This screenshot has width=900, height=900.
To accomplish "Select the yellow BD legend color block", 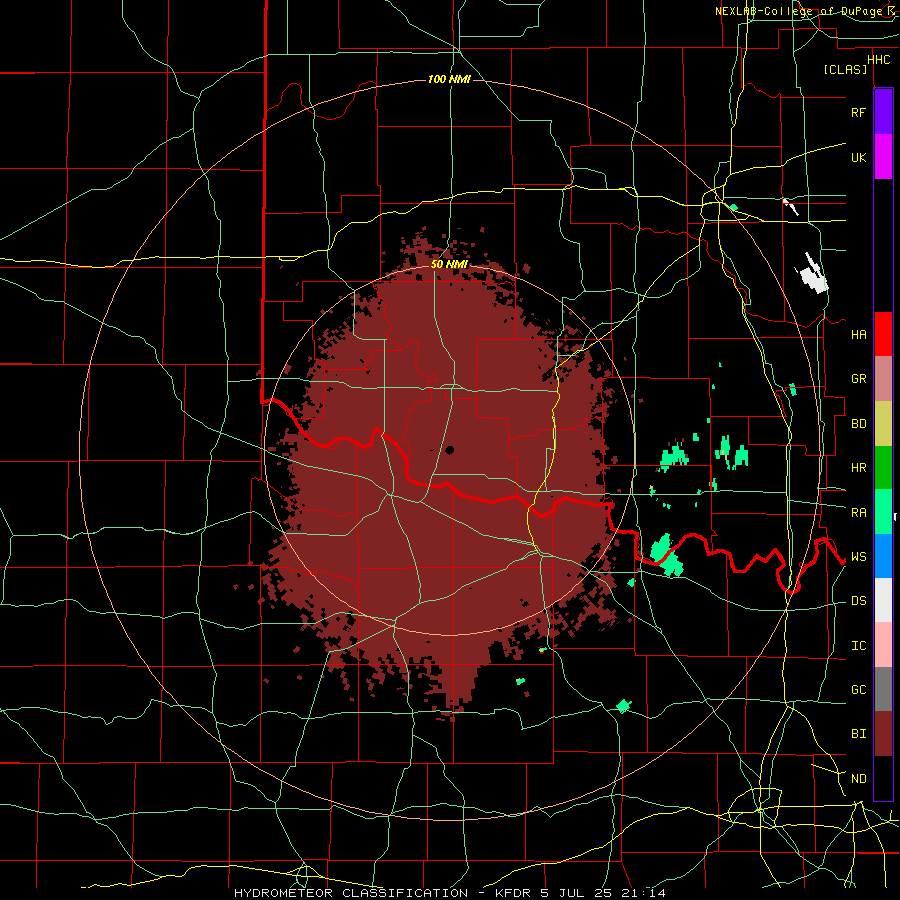I will (883, 423).
